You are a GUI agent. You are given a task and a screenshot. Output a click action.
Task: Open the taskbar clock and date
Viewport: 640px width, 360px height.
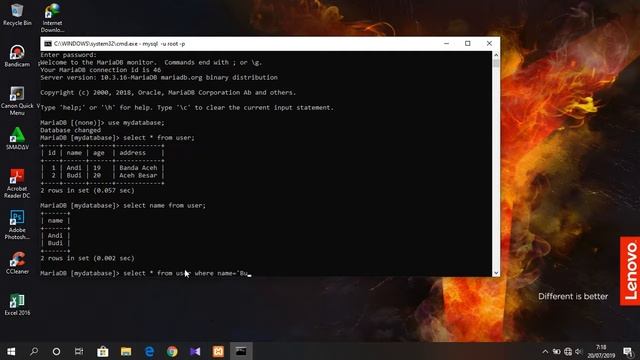pyautogui.click(x=601, y=351)
